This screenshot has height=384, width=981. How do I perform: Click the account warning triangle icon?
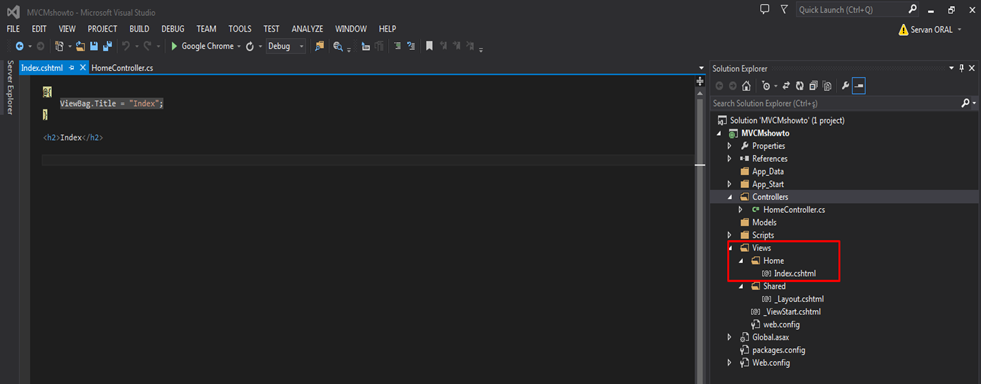point(903,29)
